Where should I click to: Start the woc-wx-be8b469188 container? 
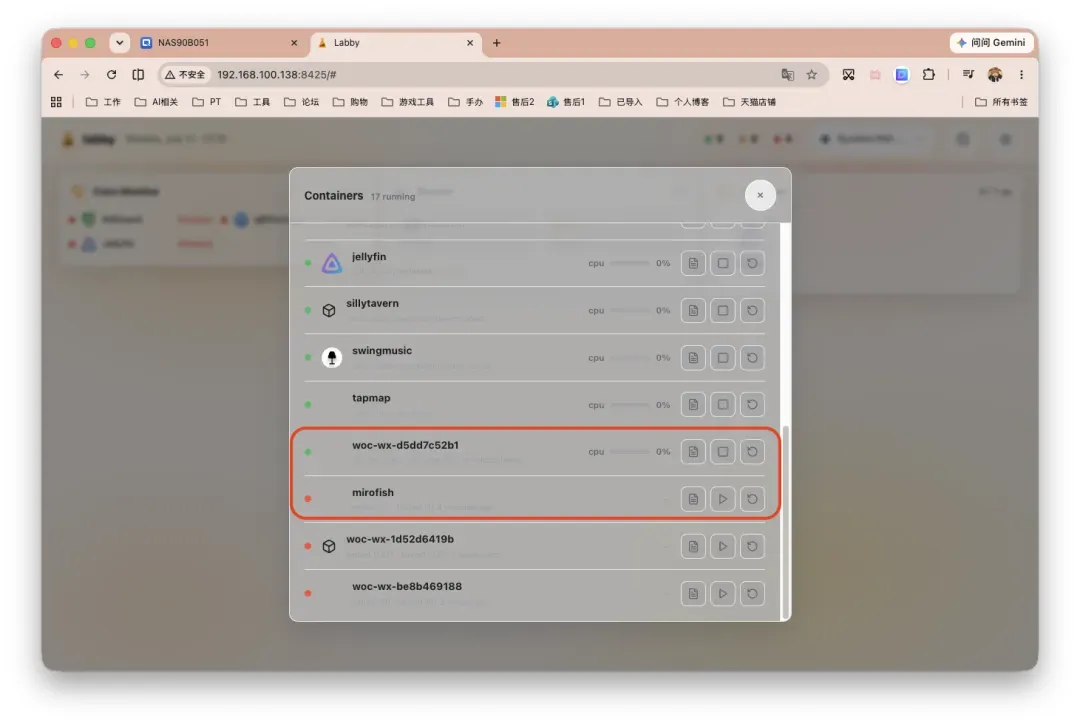pos(723,593)
